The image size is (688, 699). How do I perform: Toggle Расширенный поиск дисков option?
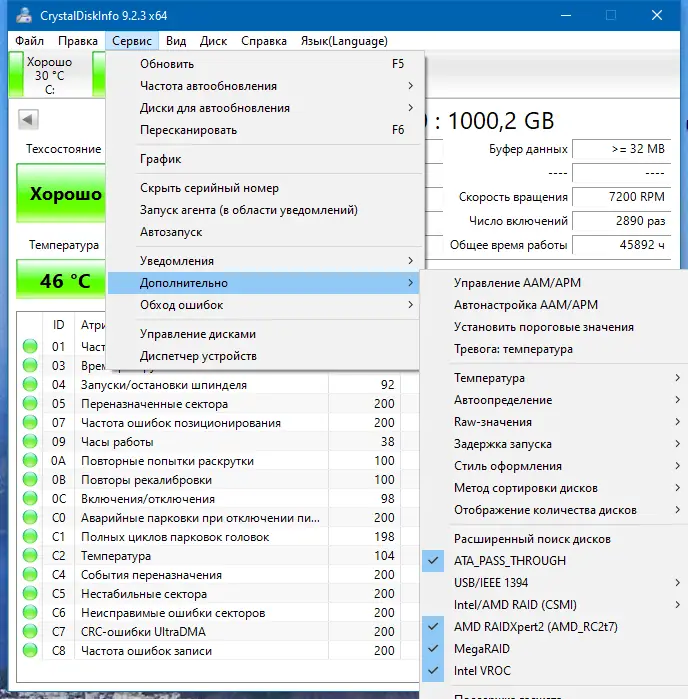[x=553, y=539]
